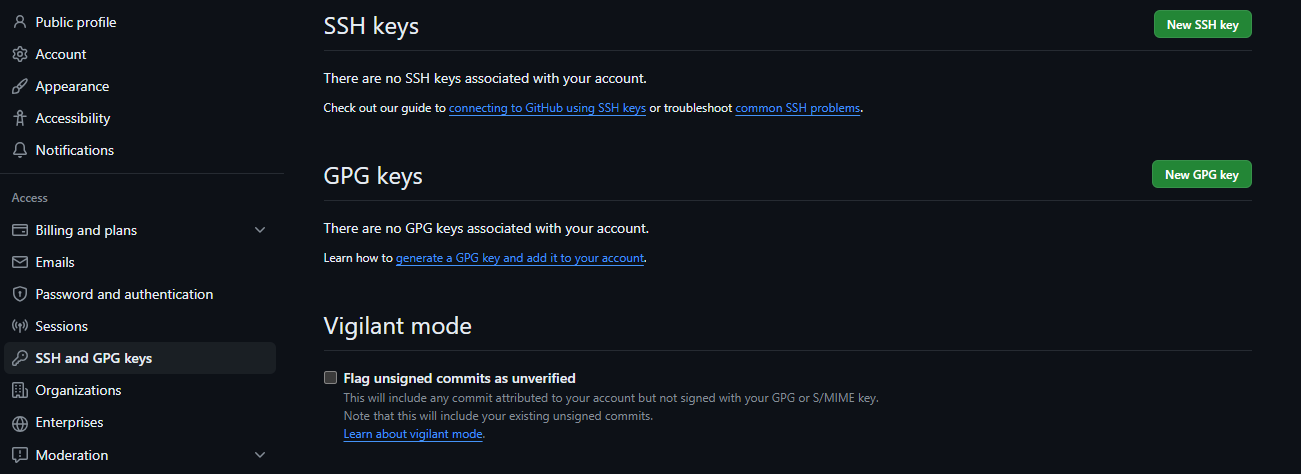Click the Account gear icon

click(19, 54)
